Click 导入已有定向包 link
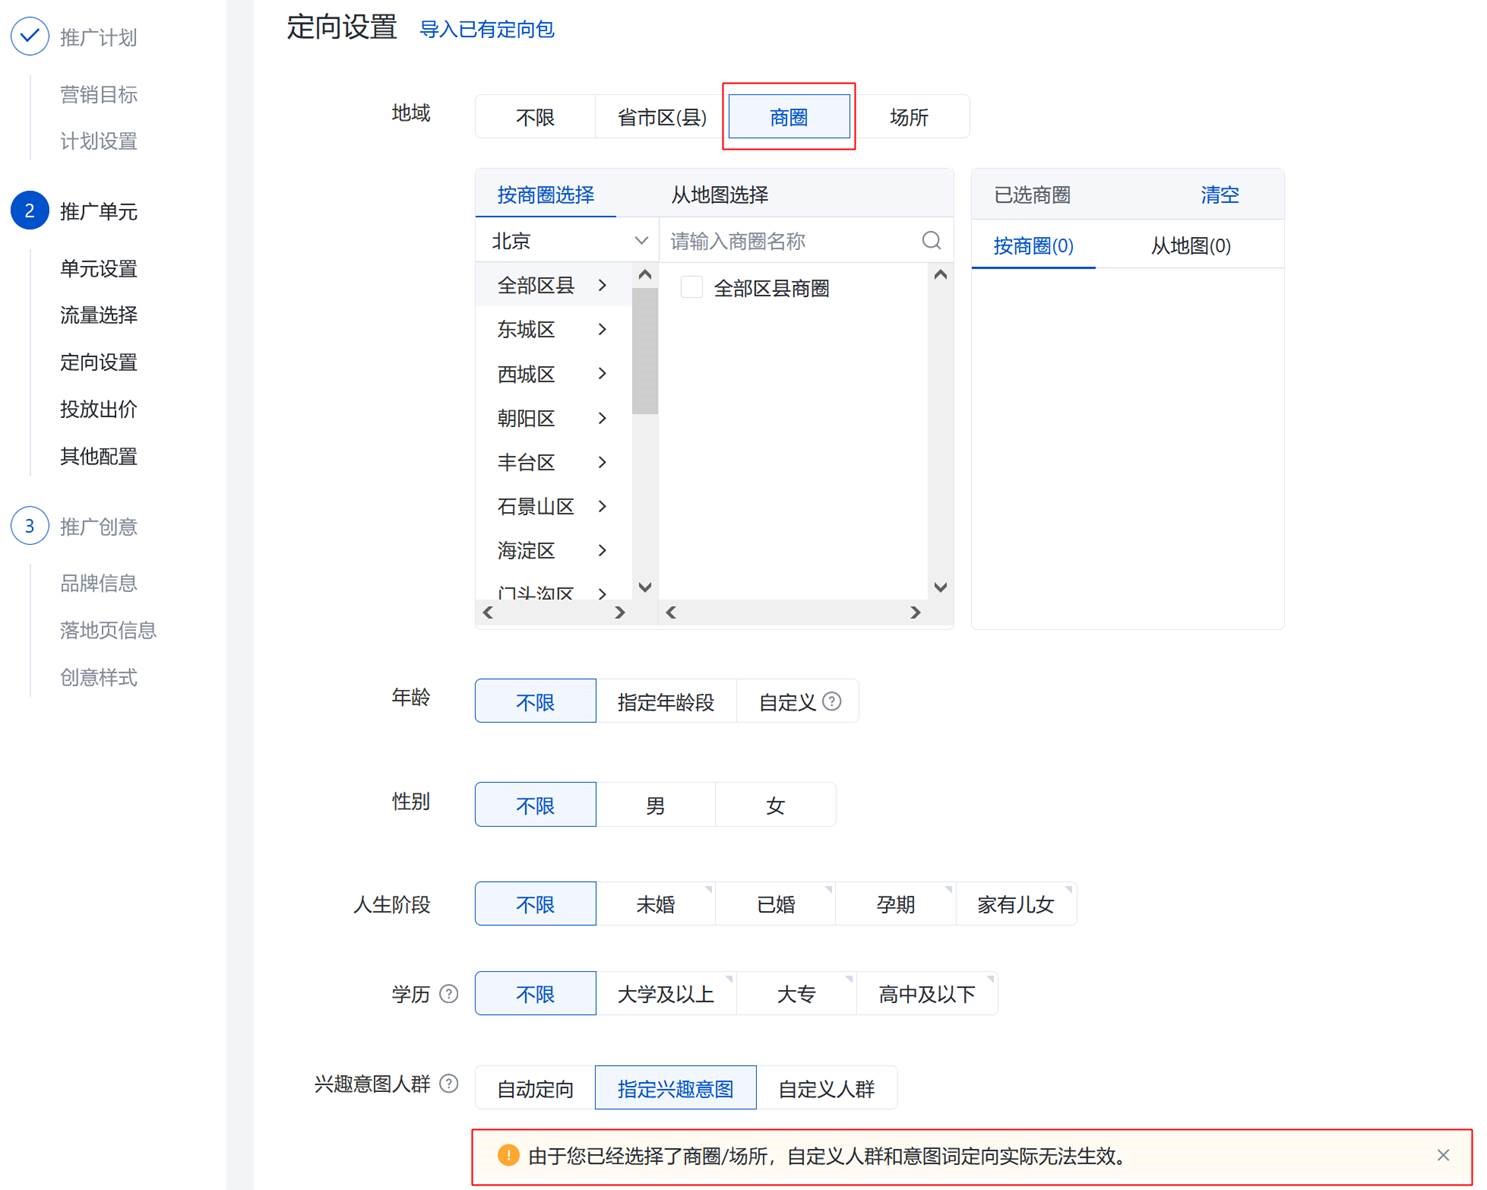The image size is (1487, 1190). [486, 29]
